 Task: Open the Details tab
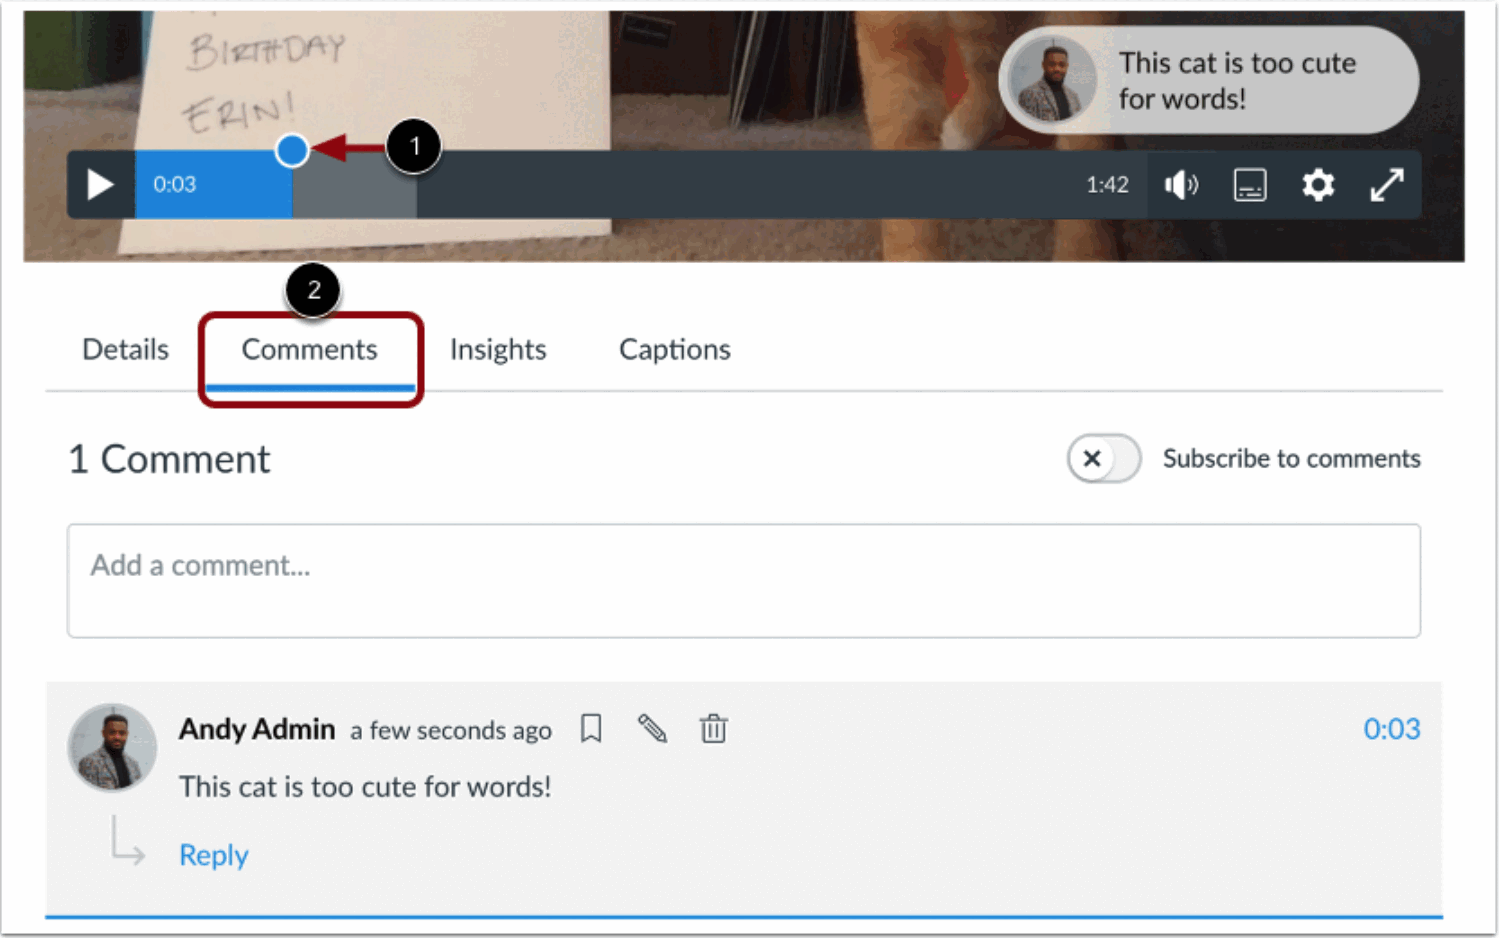125,349
